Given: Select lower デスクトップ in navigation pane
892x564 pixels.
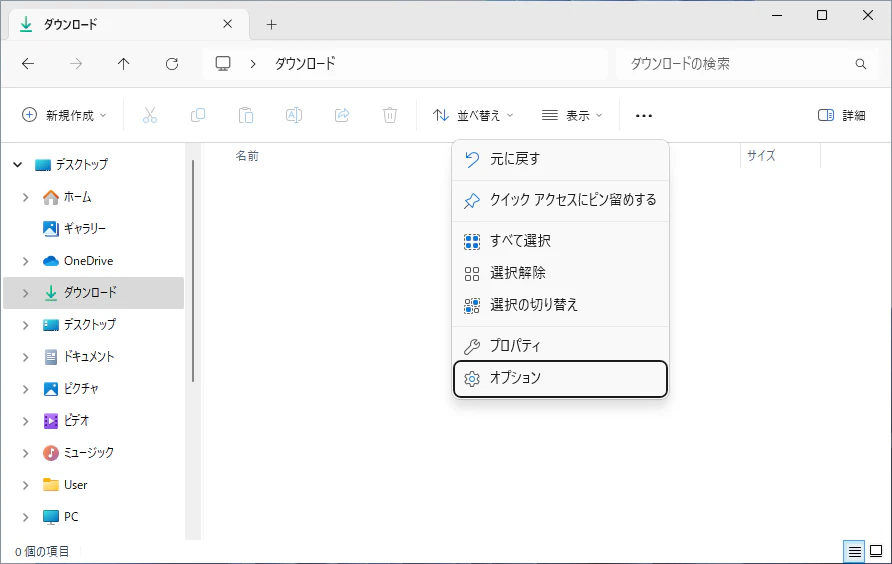Looking at the screenshot, I should [90, 324].
